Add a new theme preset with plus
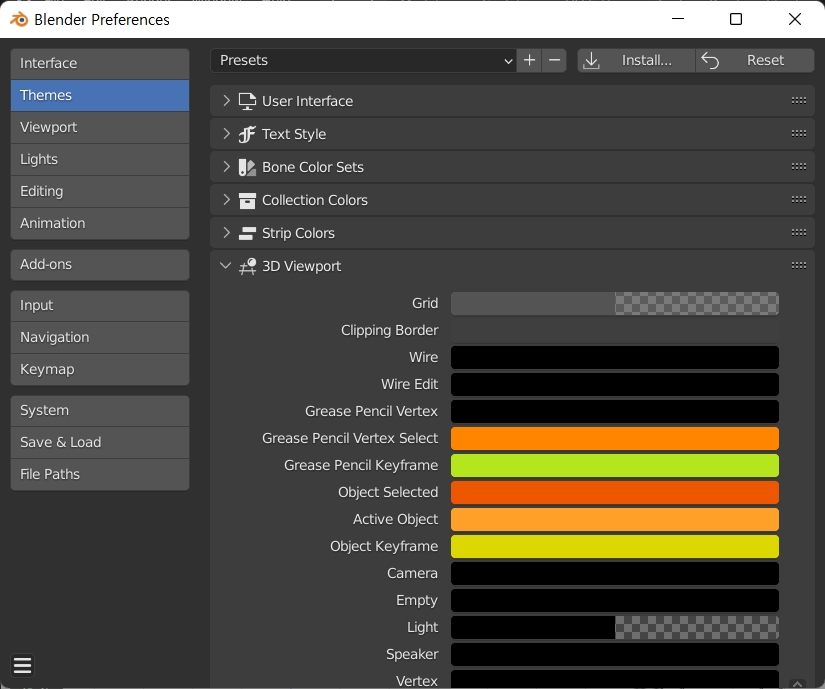Viewport: 825px width, 689px height. (529, 60)
